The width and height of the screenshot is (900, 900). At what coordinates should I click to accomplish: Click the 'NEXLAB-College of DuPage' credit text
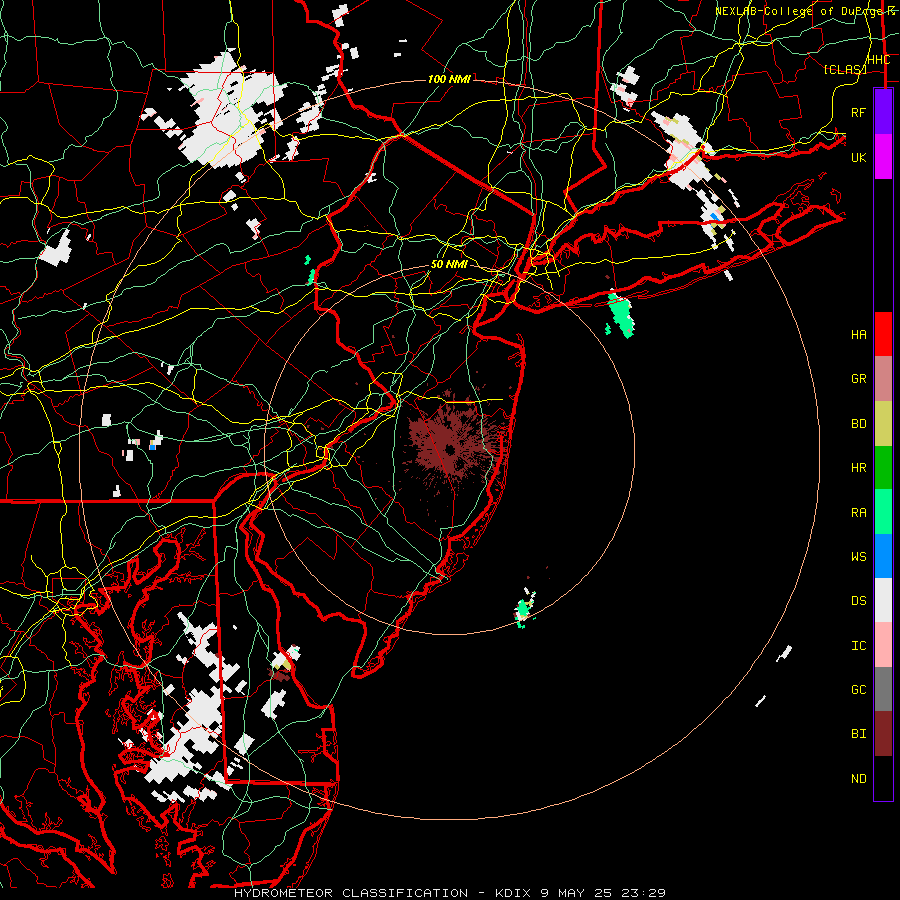(798, 11)
